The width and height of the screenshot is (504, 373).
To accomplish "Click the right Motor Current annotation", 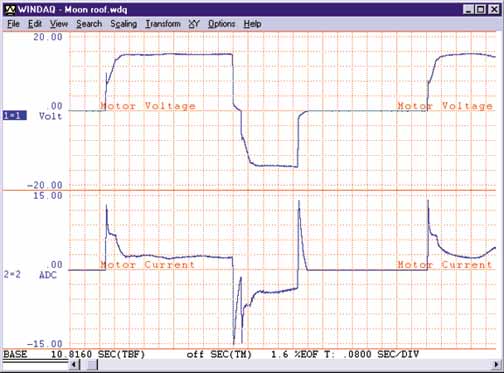I will (445, 265).
